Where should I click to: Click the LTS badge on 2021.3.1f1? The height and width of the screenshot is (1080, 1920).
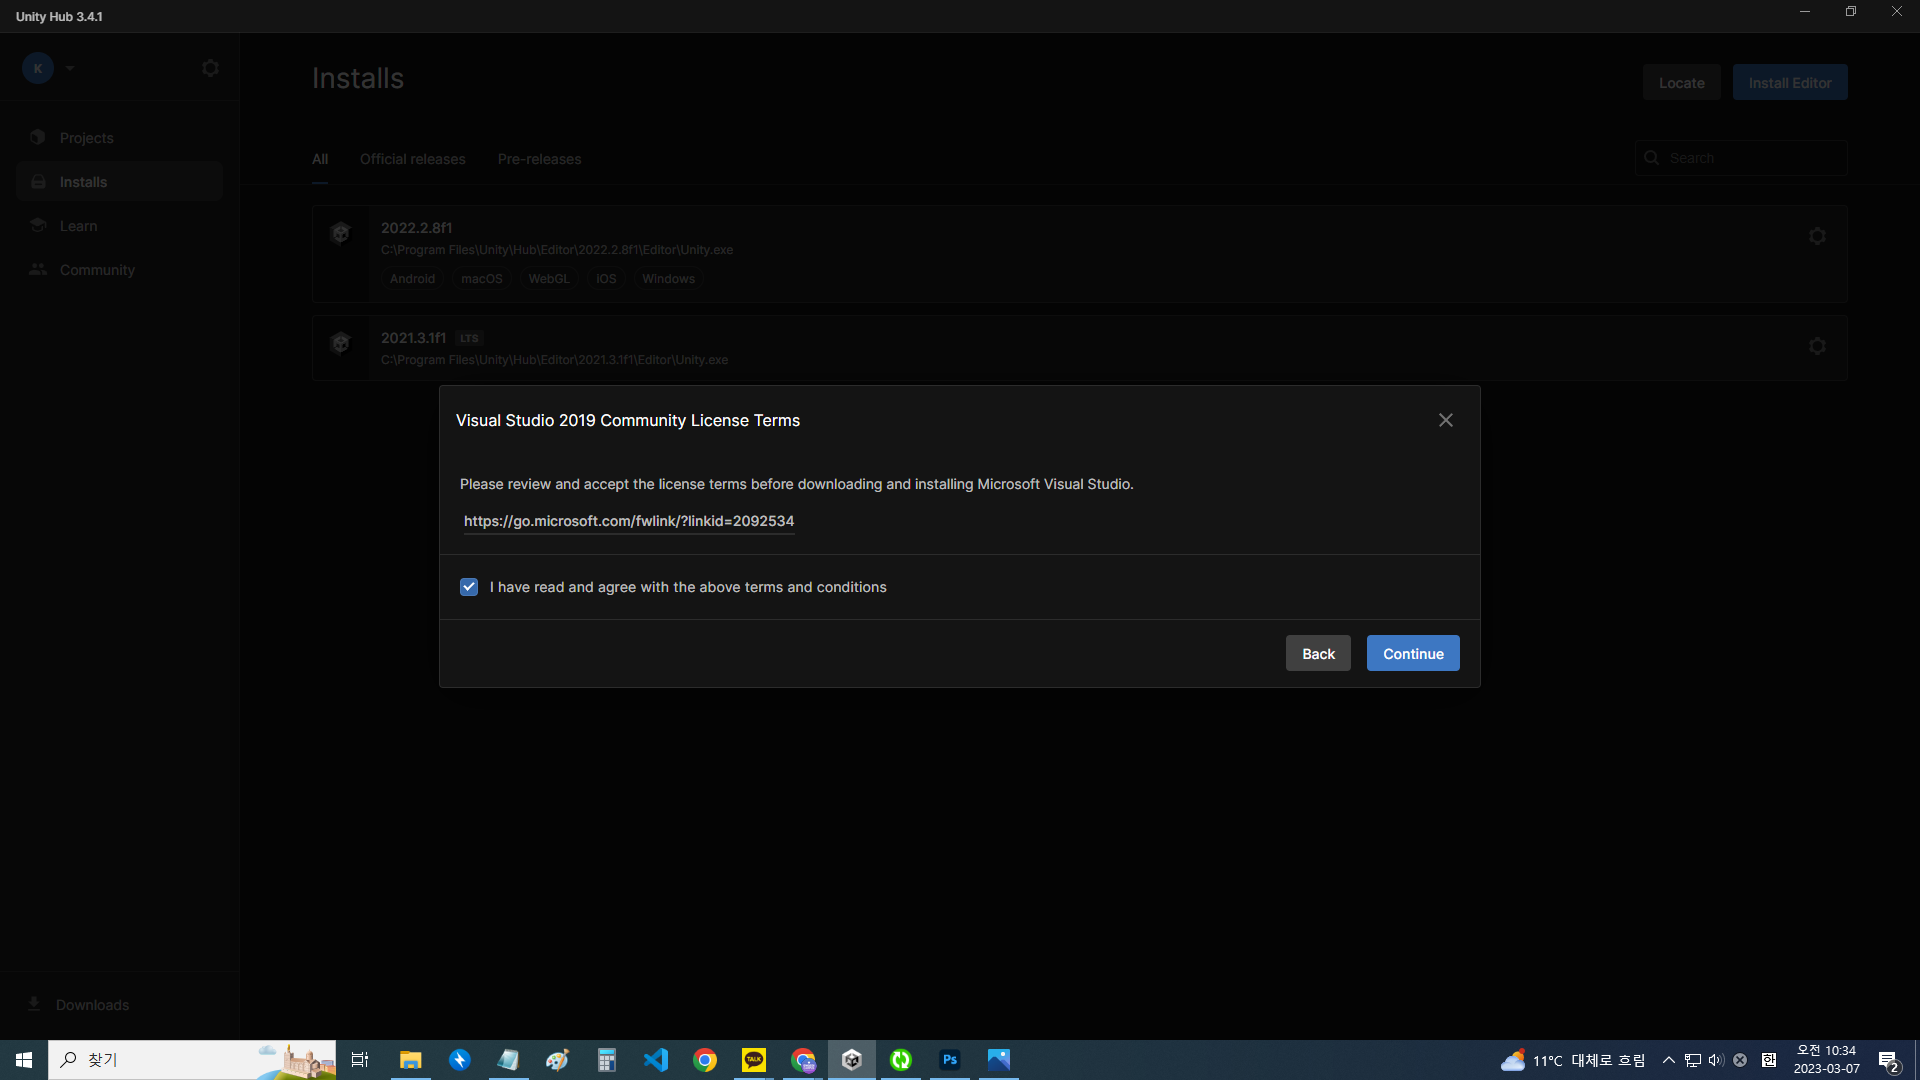point(469,338)
